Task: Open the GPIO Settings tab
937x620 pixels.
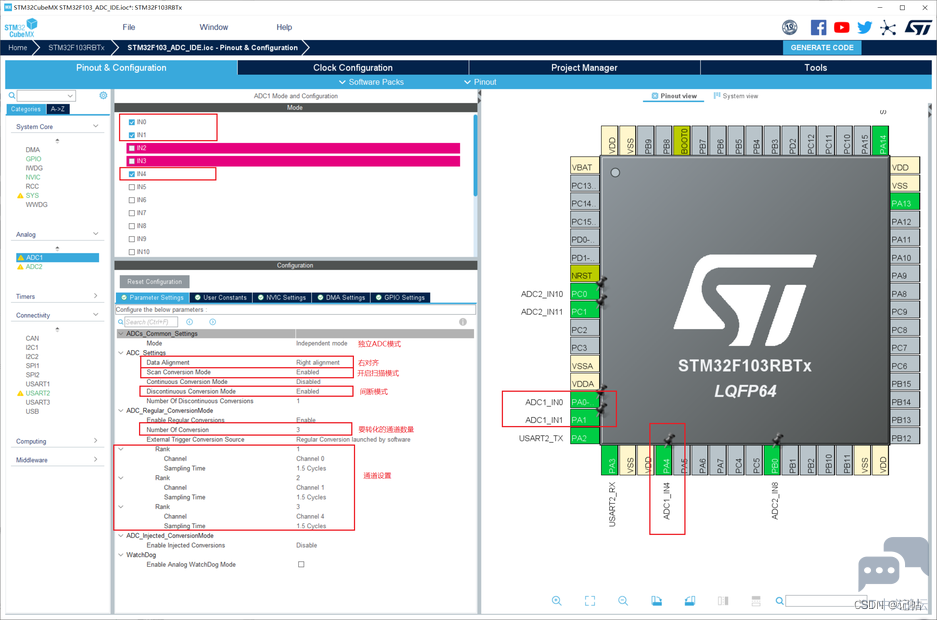Action: [400, 297]
